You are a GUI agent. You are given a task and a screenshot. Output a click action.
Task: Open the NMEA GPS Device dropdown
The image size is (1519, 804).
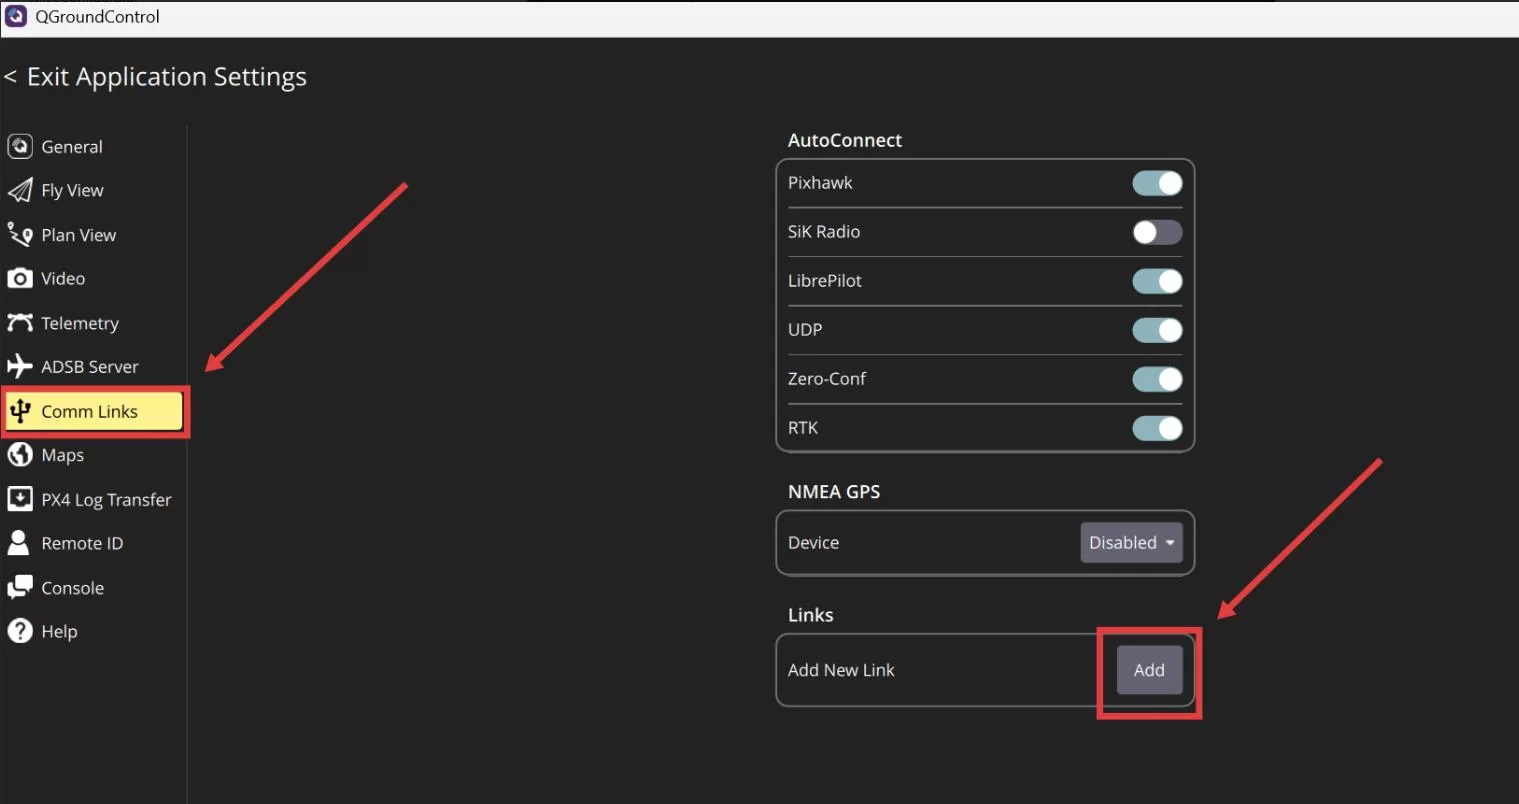tap(1131, 543)
